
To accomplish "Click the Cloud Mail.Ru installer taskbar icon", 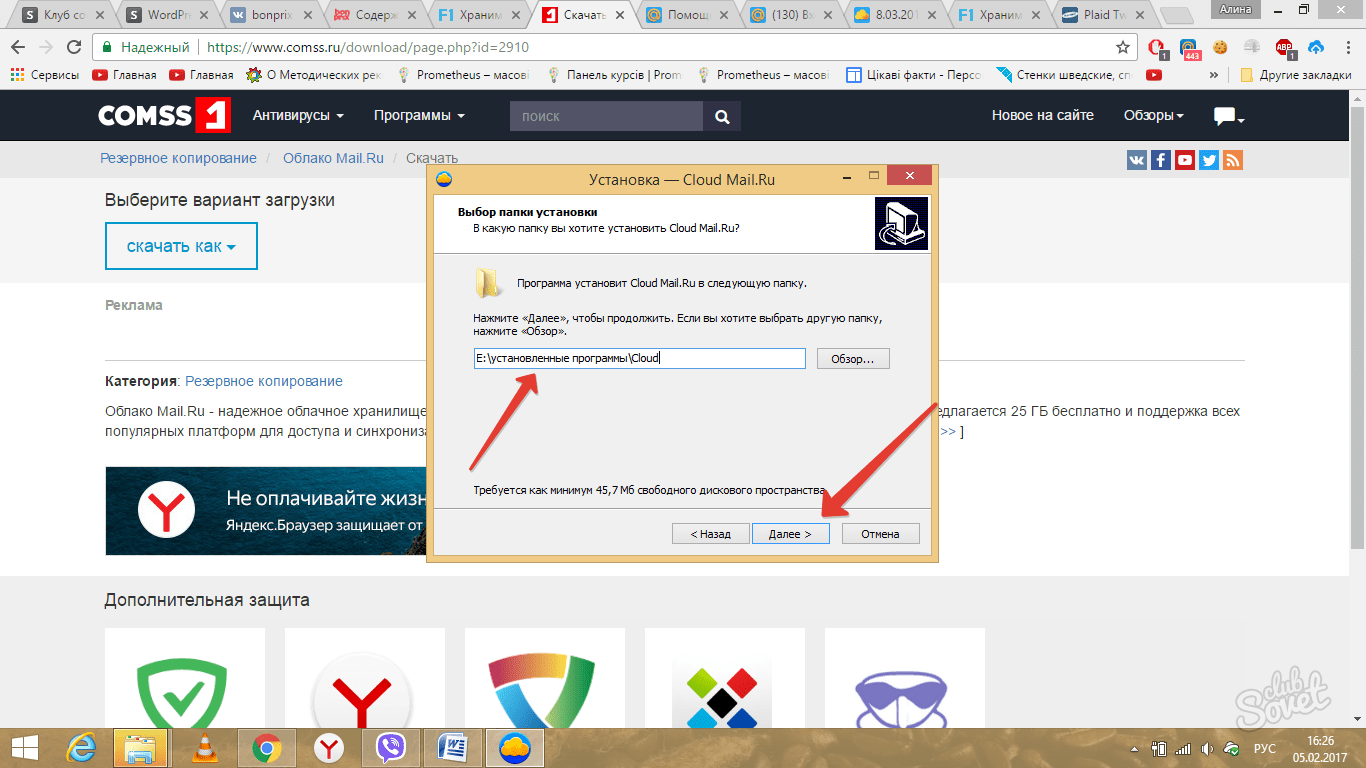I will coord(514,747).
